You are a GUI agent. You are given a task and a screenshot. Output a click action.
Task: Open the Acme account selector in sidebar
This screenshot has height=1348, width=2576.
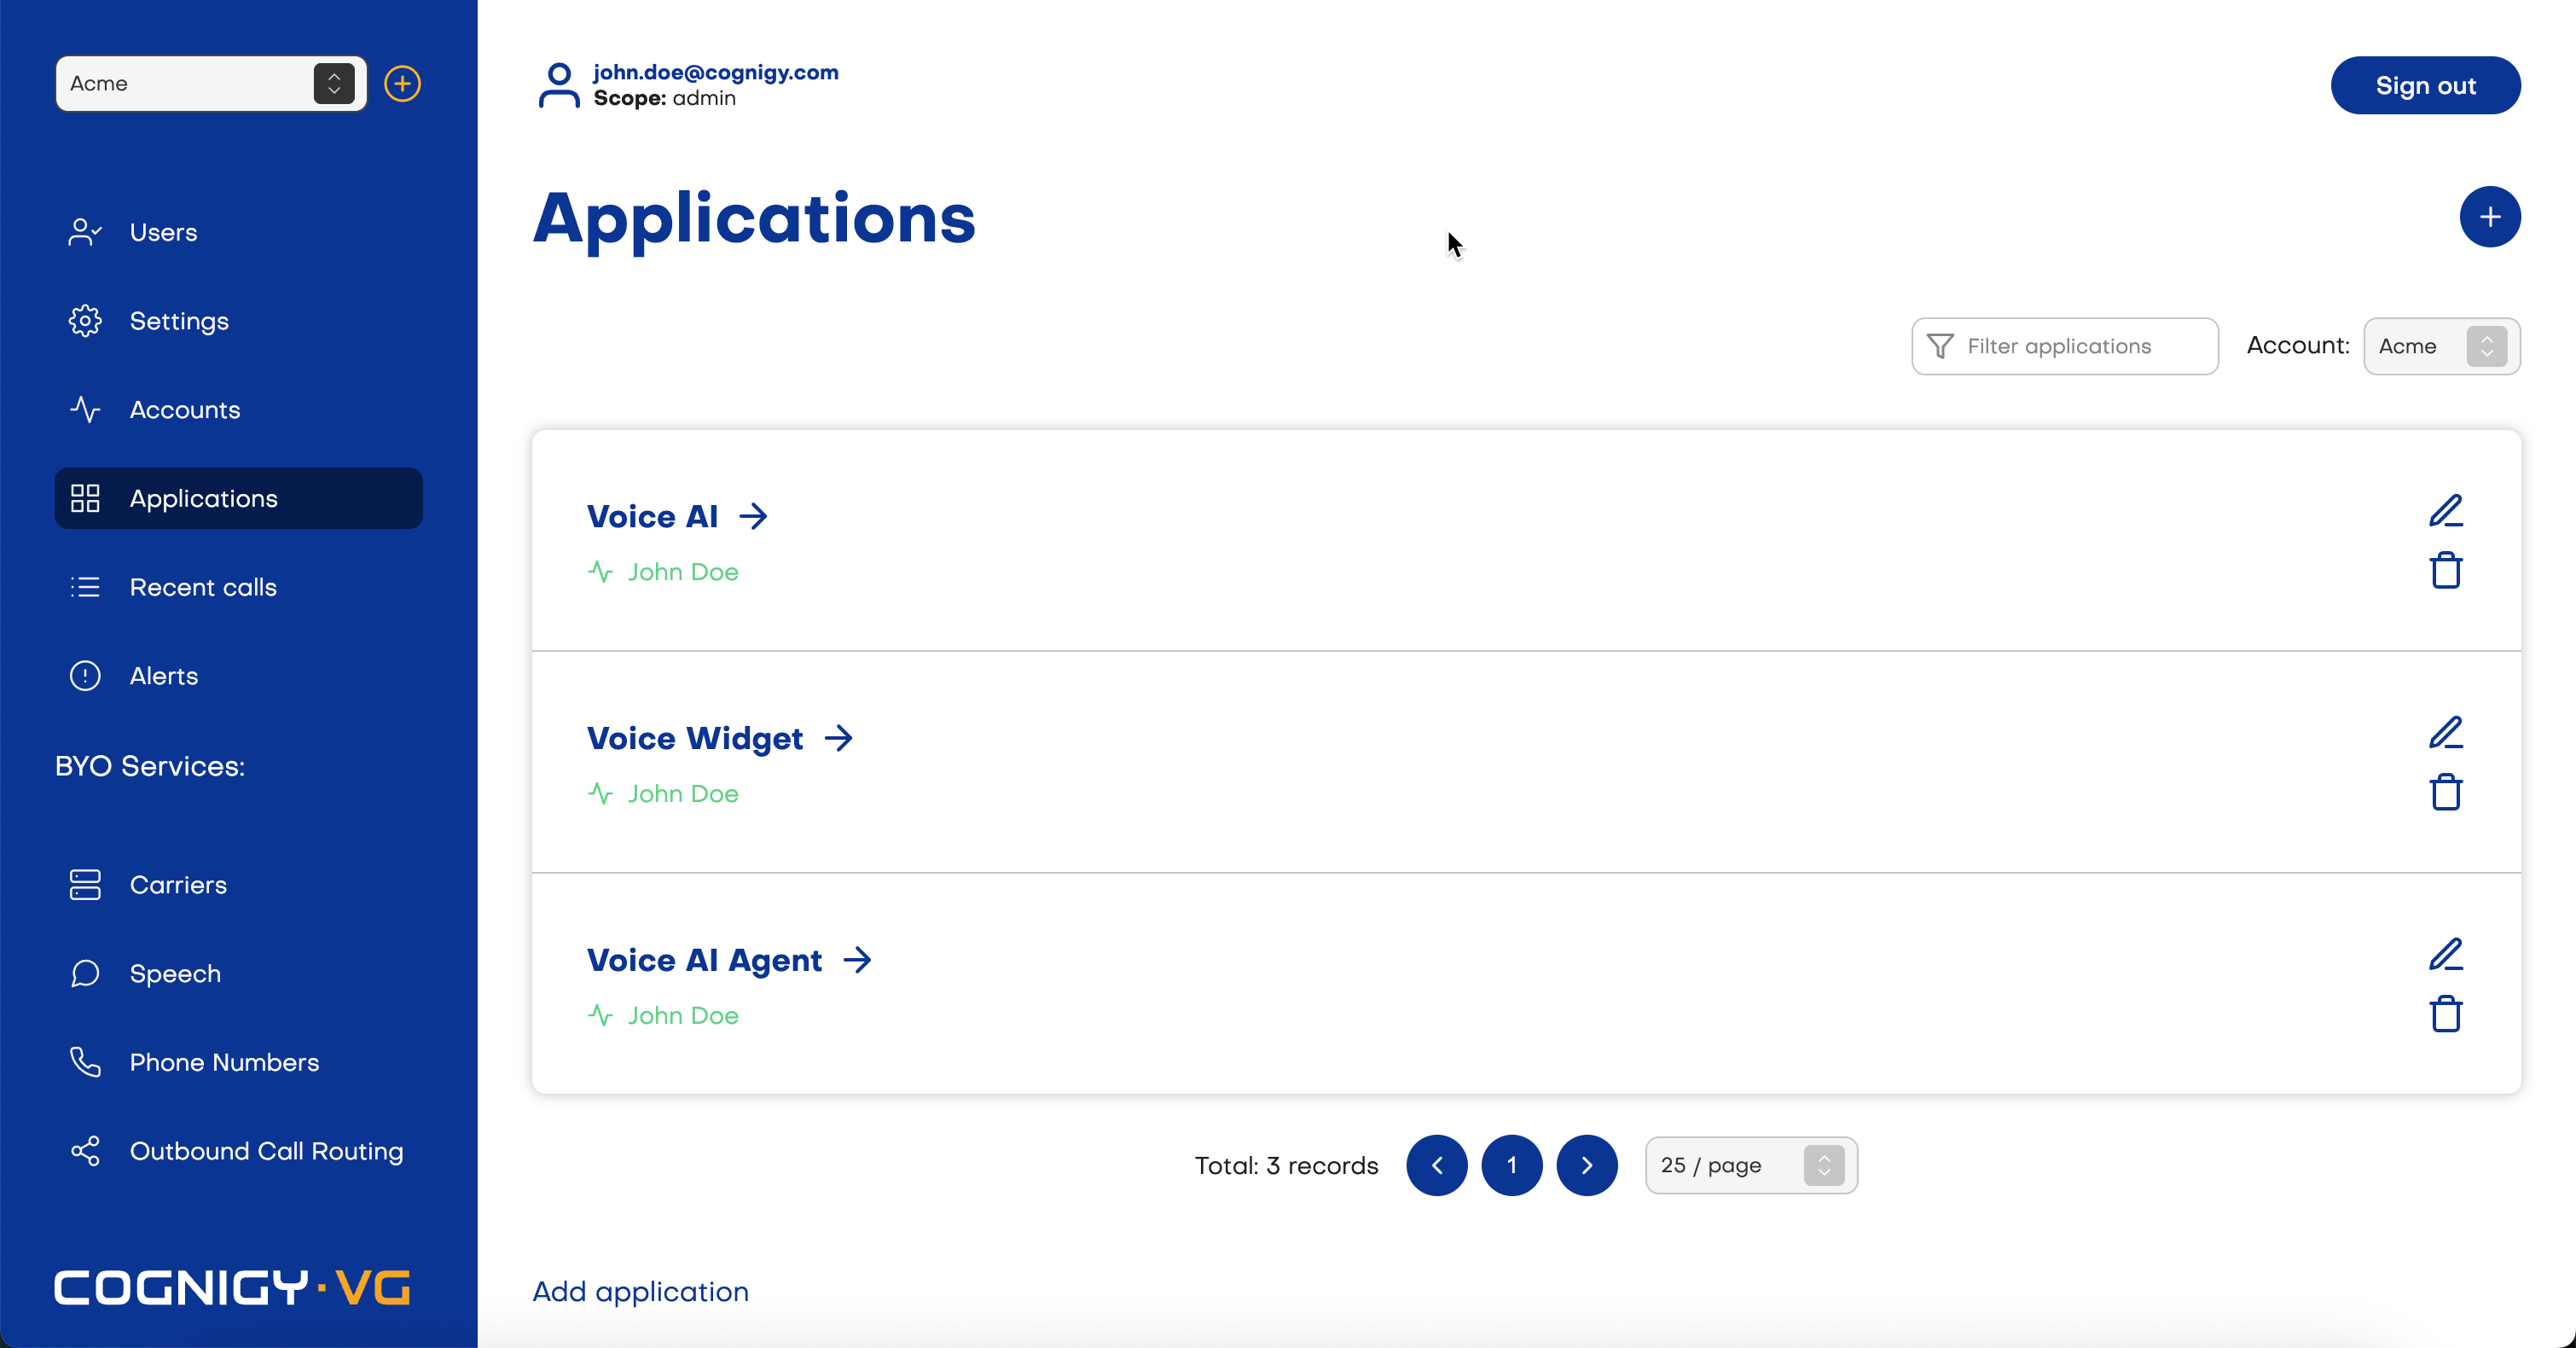point(211,83)
